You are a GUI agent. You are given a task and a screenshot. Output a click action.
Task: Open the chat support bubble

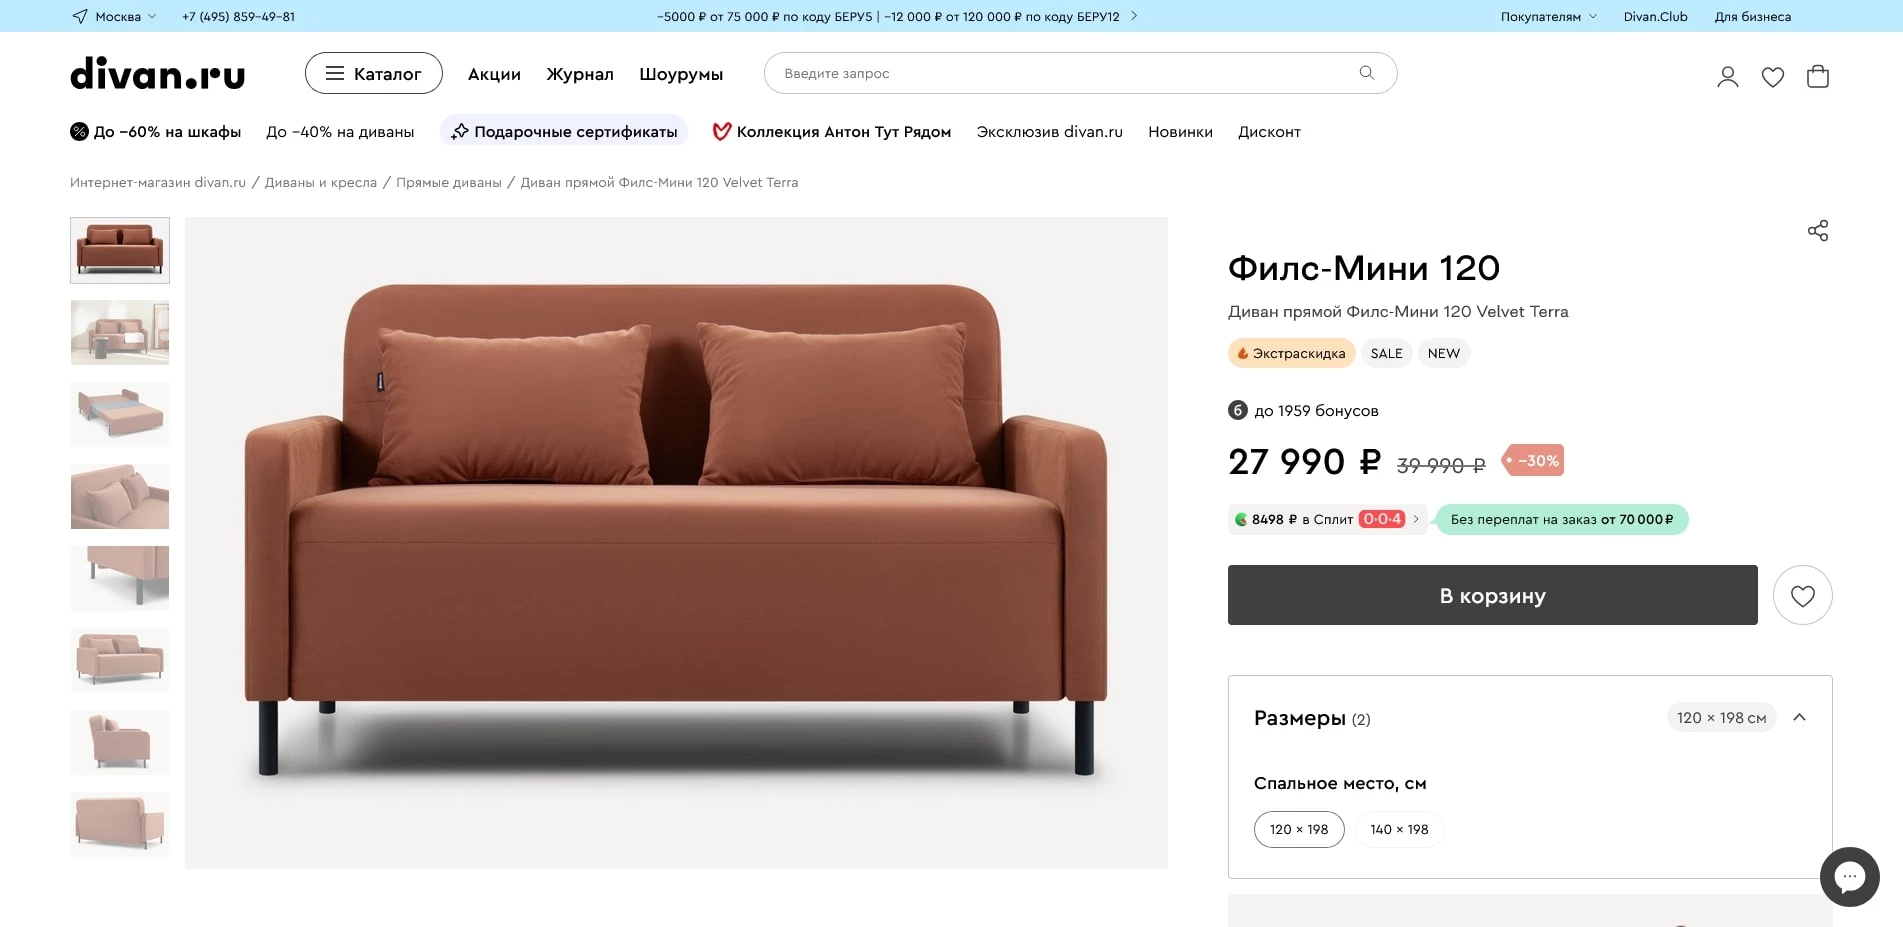1849,877
